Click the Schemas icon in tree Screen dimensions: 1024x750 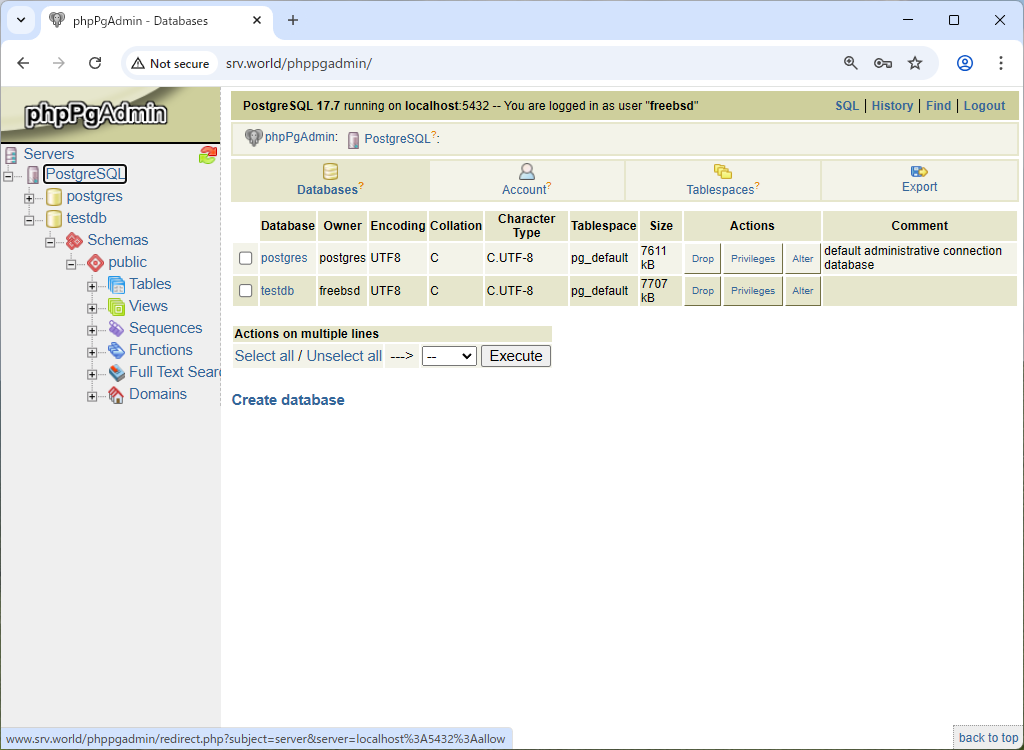point(74,240)
